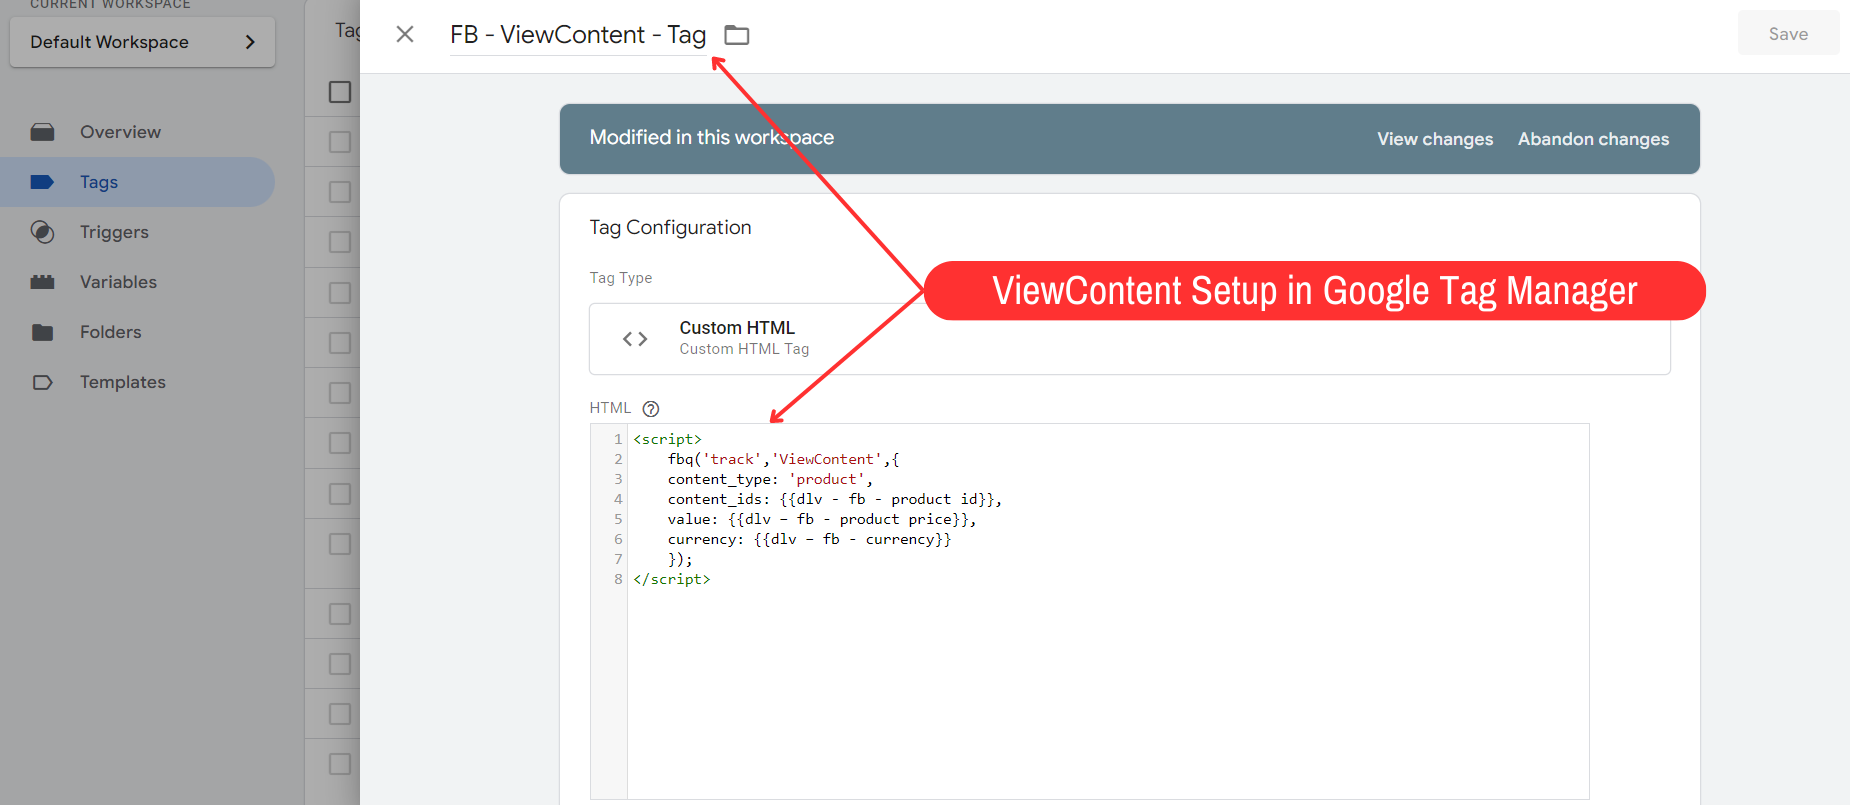
Task: Click the Folders folder icon
Action: point(42,332)
